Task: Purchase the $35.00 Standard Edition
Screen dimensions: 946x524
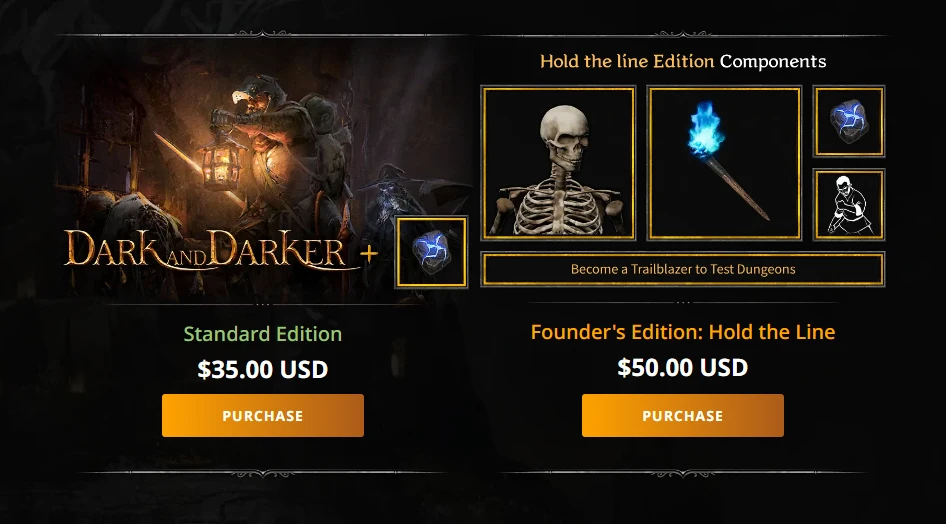Action: [x=262, y=415]
